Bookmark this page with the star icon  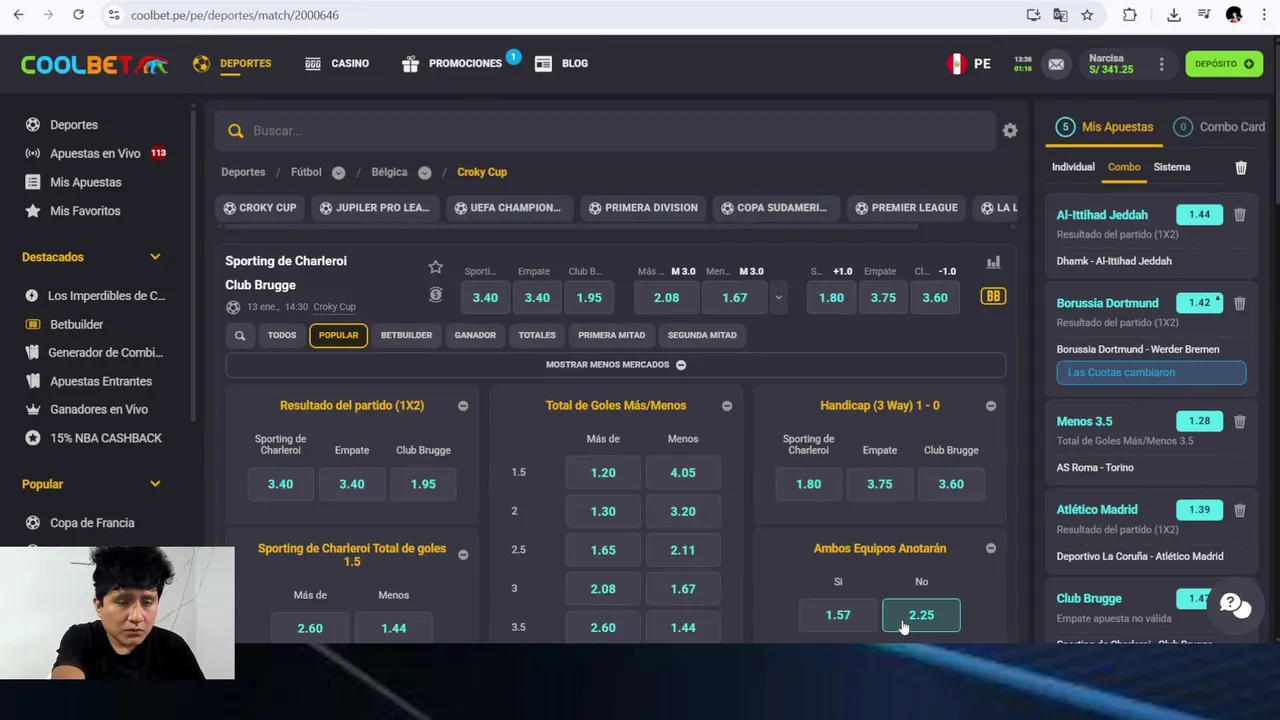coord(1087,15)
